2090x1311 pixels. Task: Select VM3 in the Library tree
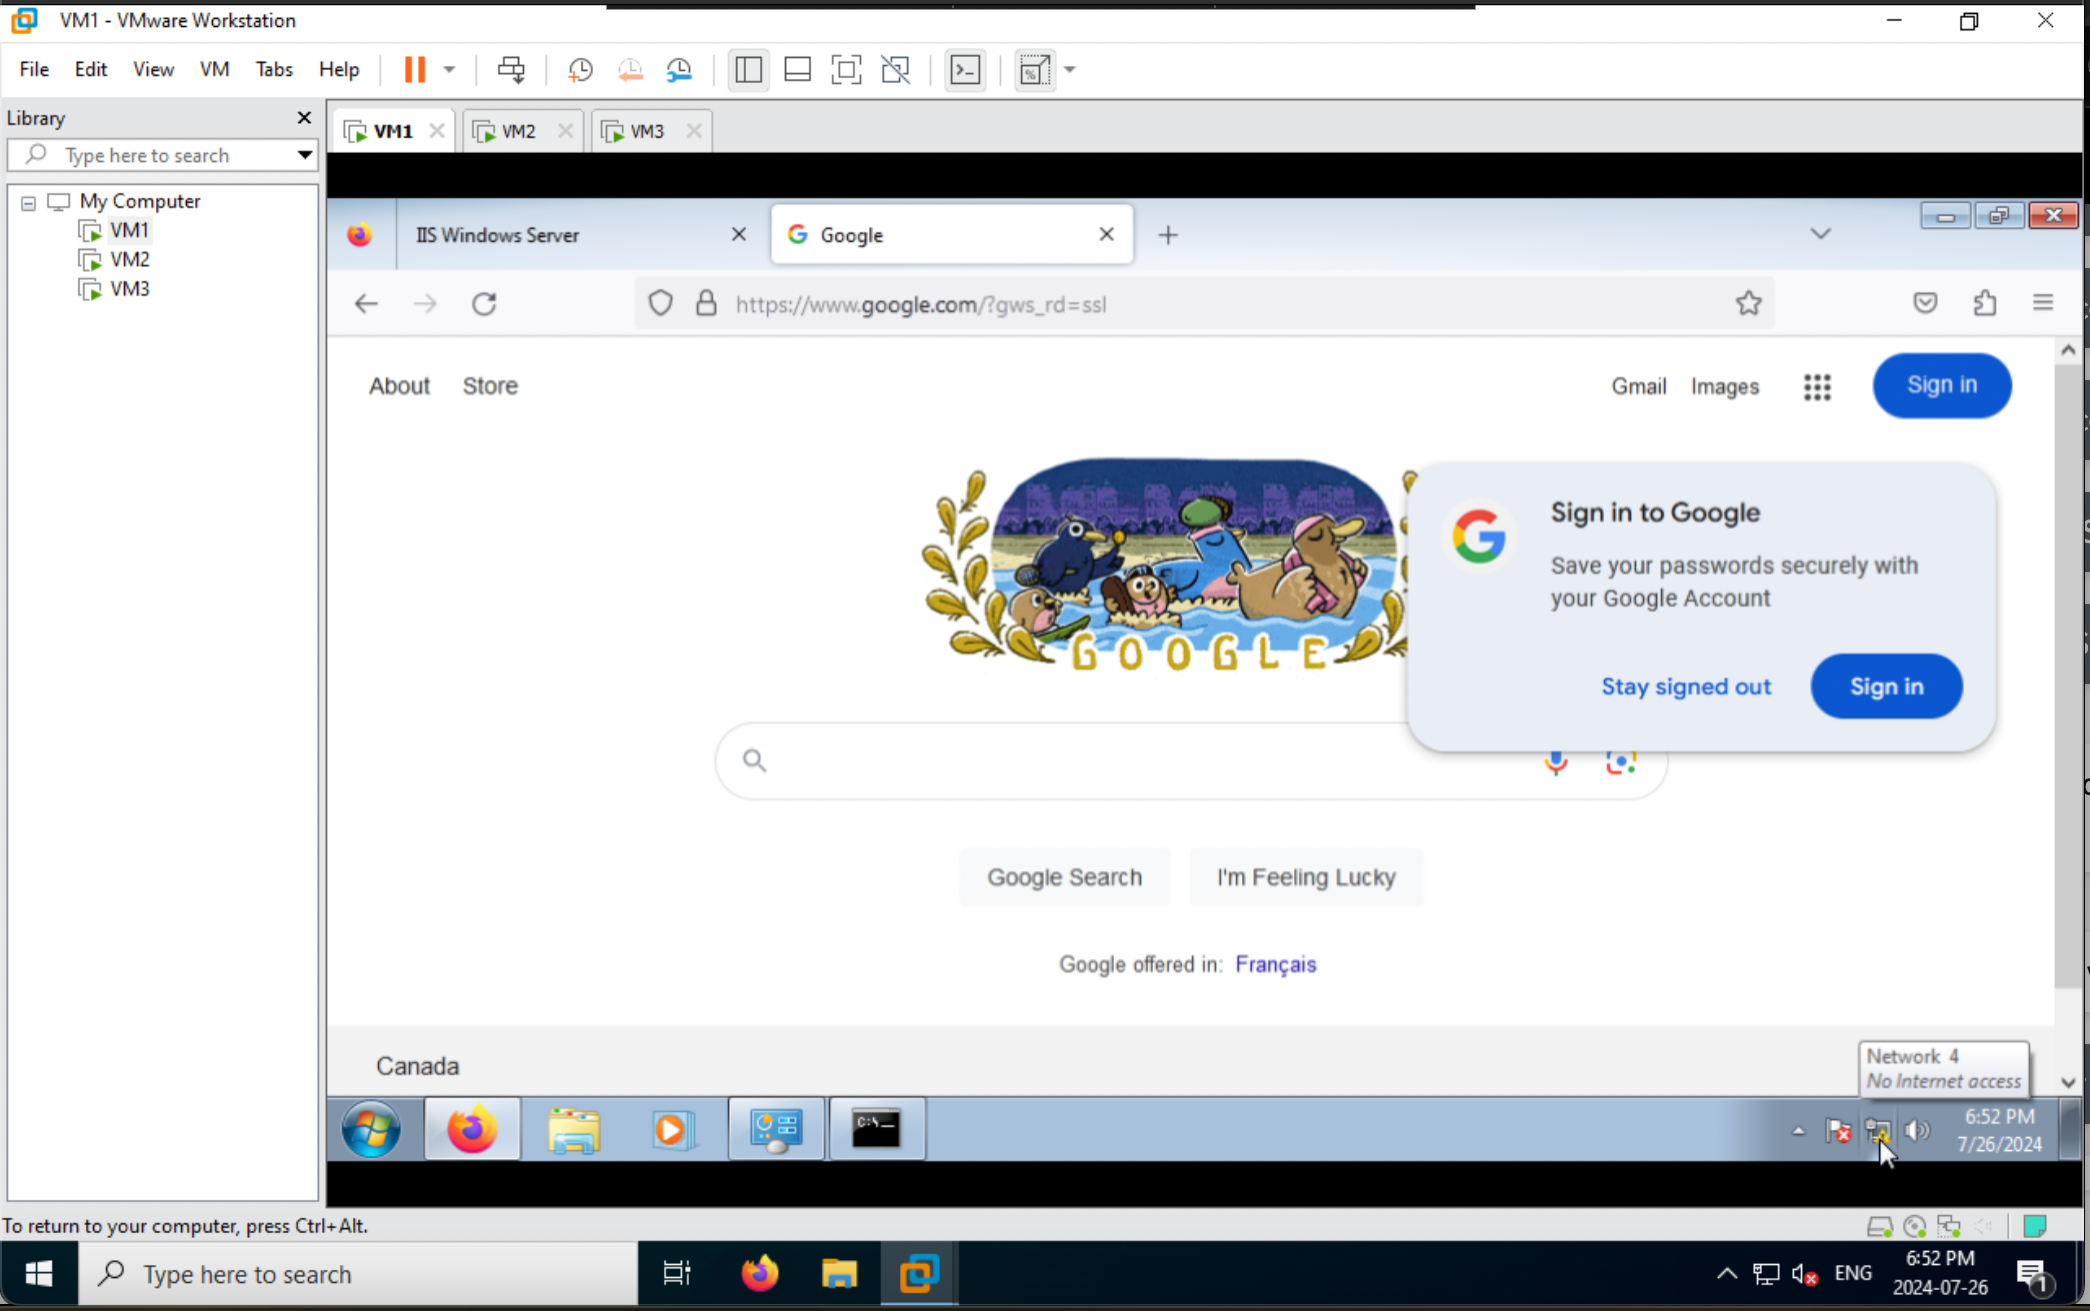click(x=129, y=288)
